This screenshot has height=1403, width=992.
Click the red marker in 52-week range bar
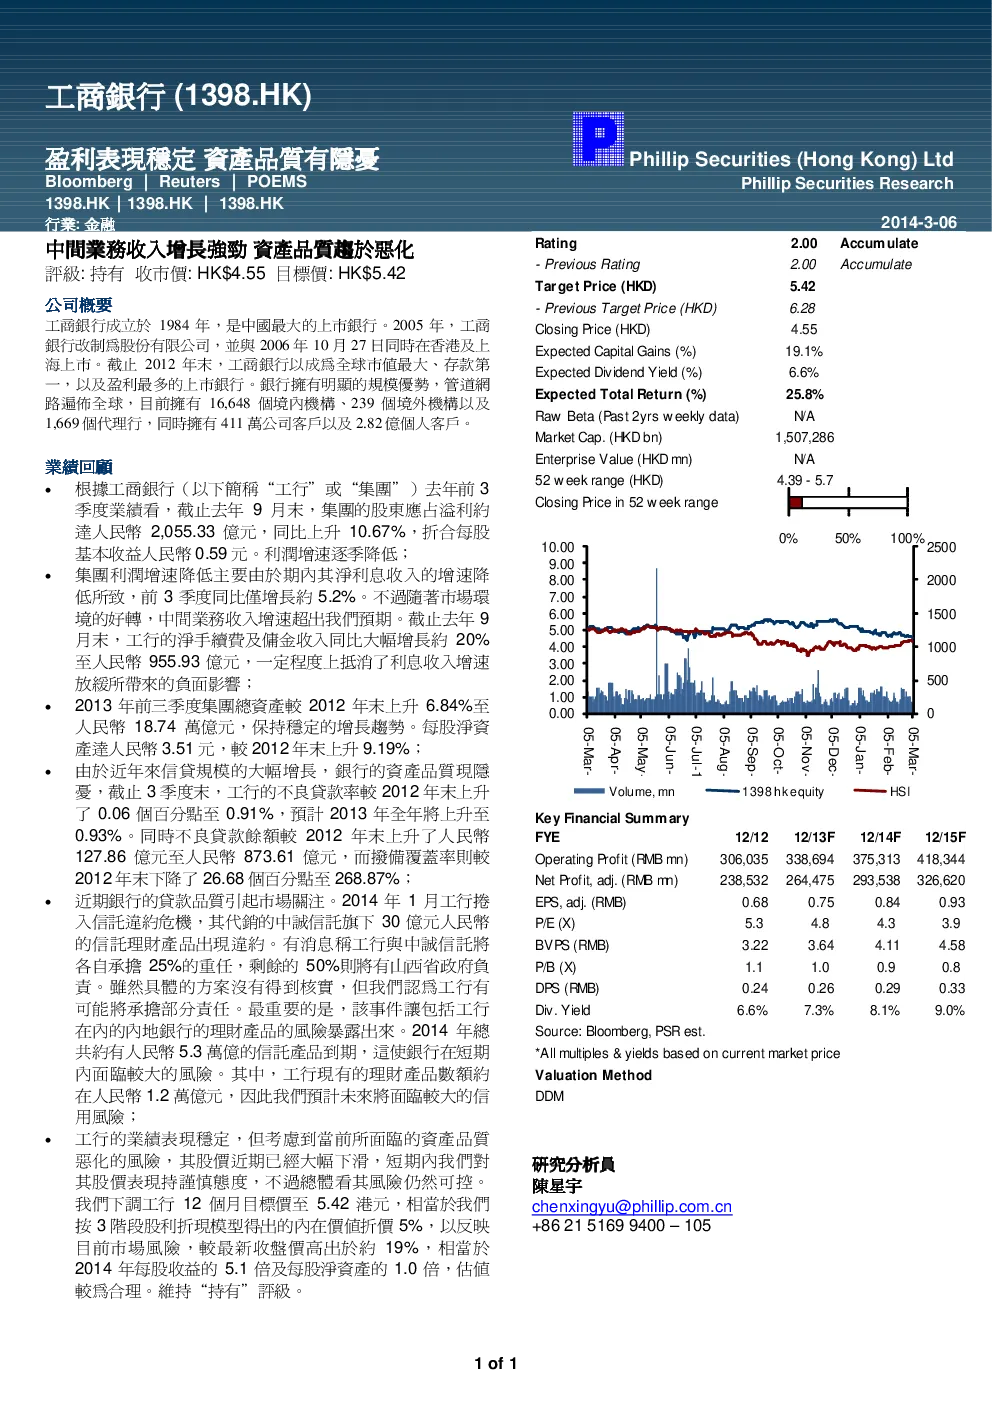[796, 502]
